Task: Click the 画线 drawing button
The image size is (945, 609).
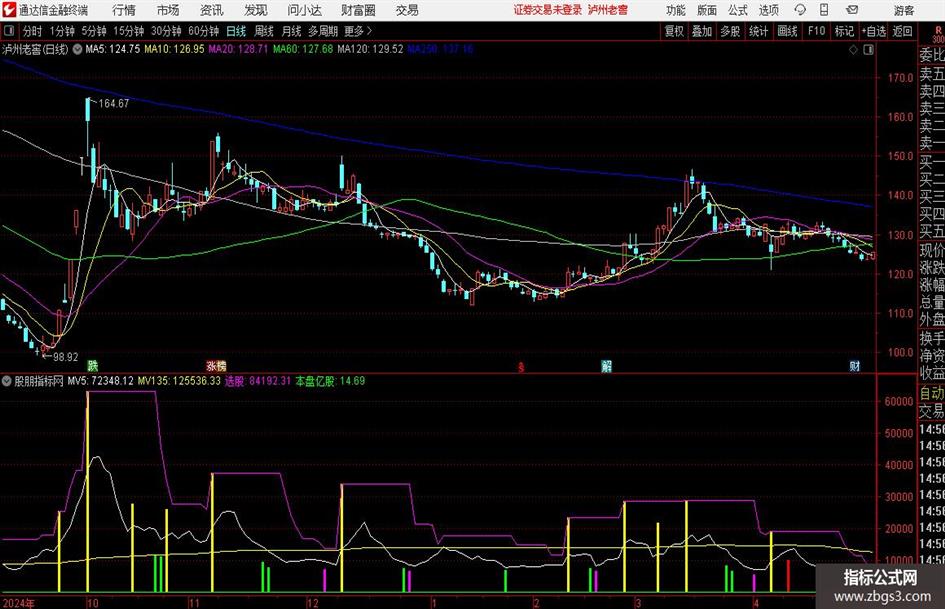Action: coord(787,31)
